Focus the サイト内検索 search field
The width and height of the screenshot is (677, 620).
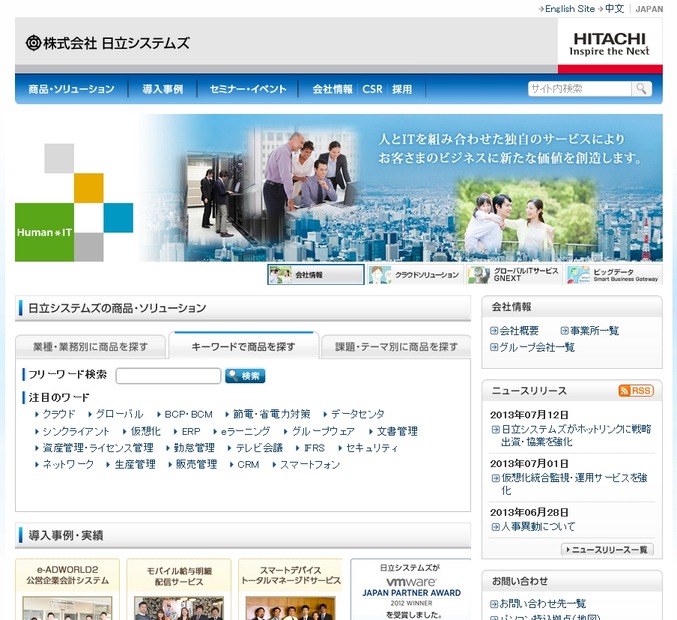click(579, 89)
